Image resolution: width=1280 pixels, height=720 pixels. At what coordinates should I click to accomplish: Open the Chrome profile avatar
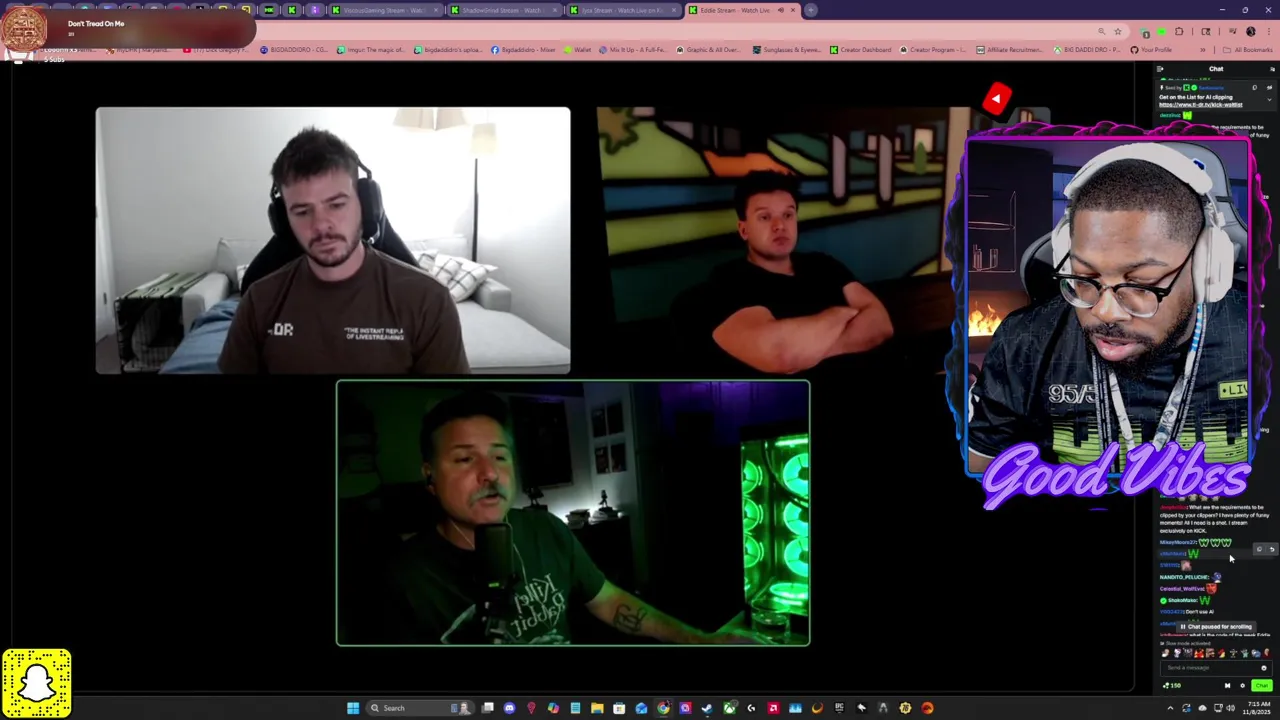[x=1250, y=32]
